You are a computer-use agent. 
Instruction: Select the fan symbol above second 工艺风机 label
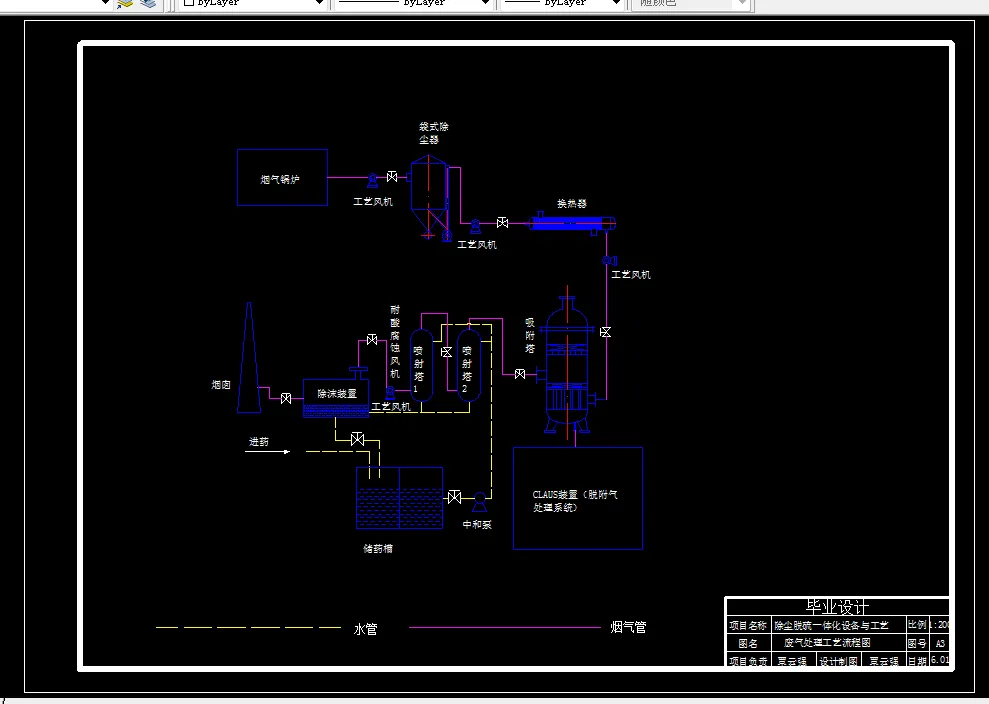pyautogui.click(x=476, y=225)
